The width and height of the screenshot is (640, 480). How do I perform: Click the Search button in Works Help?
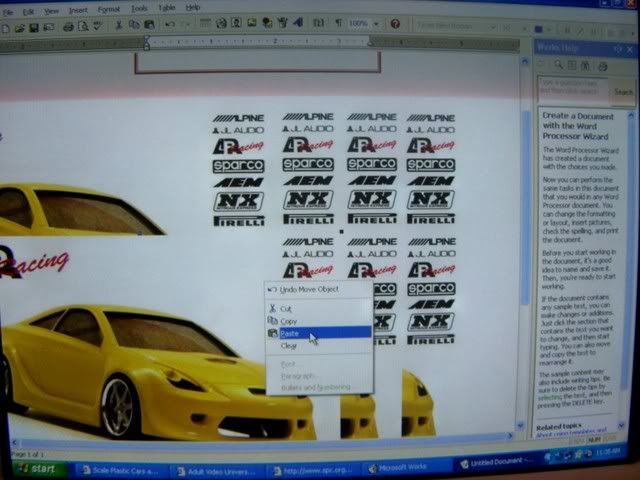623,92
